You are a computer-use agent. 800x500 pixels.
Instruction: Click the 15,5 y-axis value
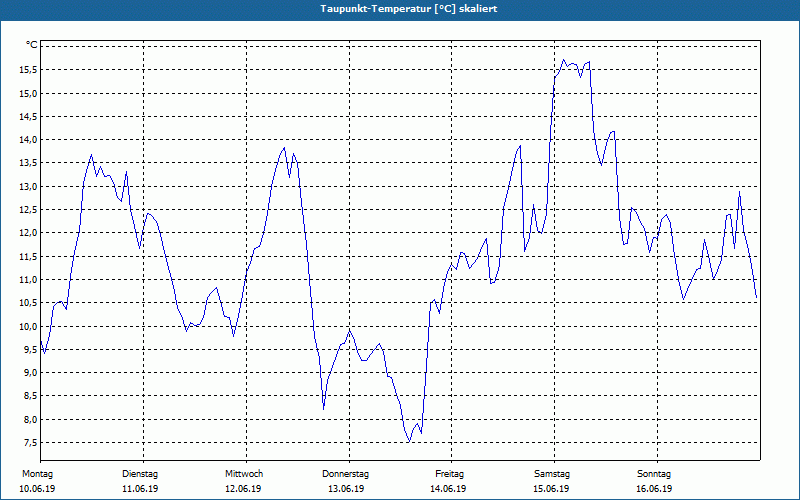pyautogui.click(x=28, y=70)
